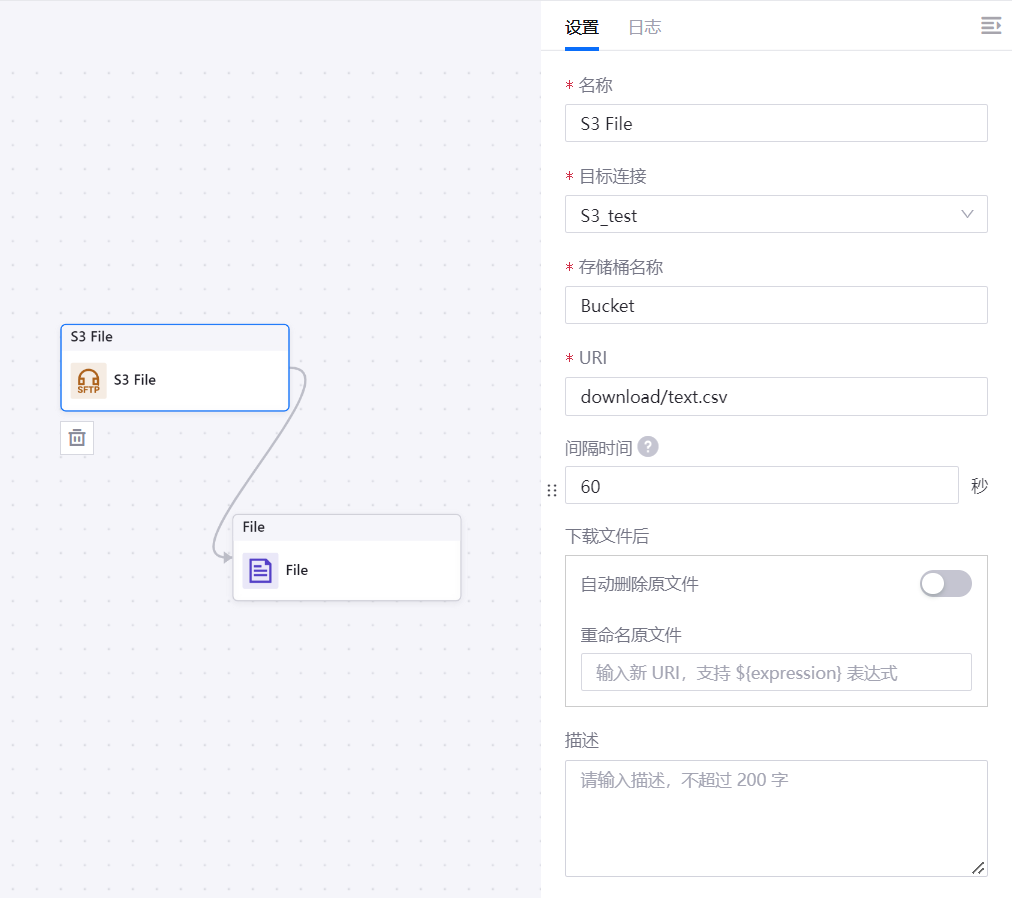Viewport: 1012px width, 898px height.
Task: Select the 设置 tab
Action: tap(582, 27)
